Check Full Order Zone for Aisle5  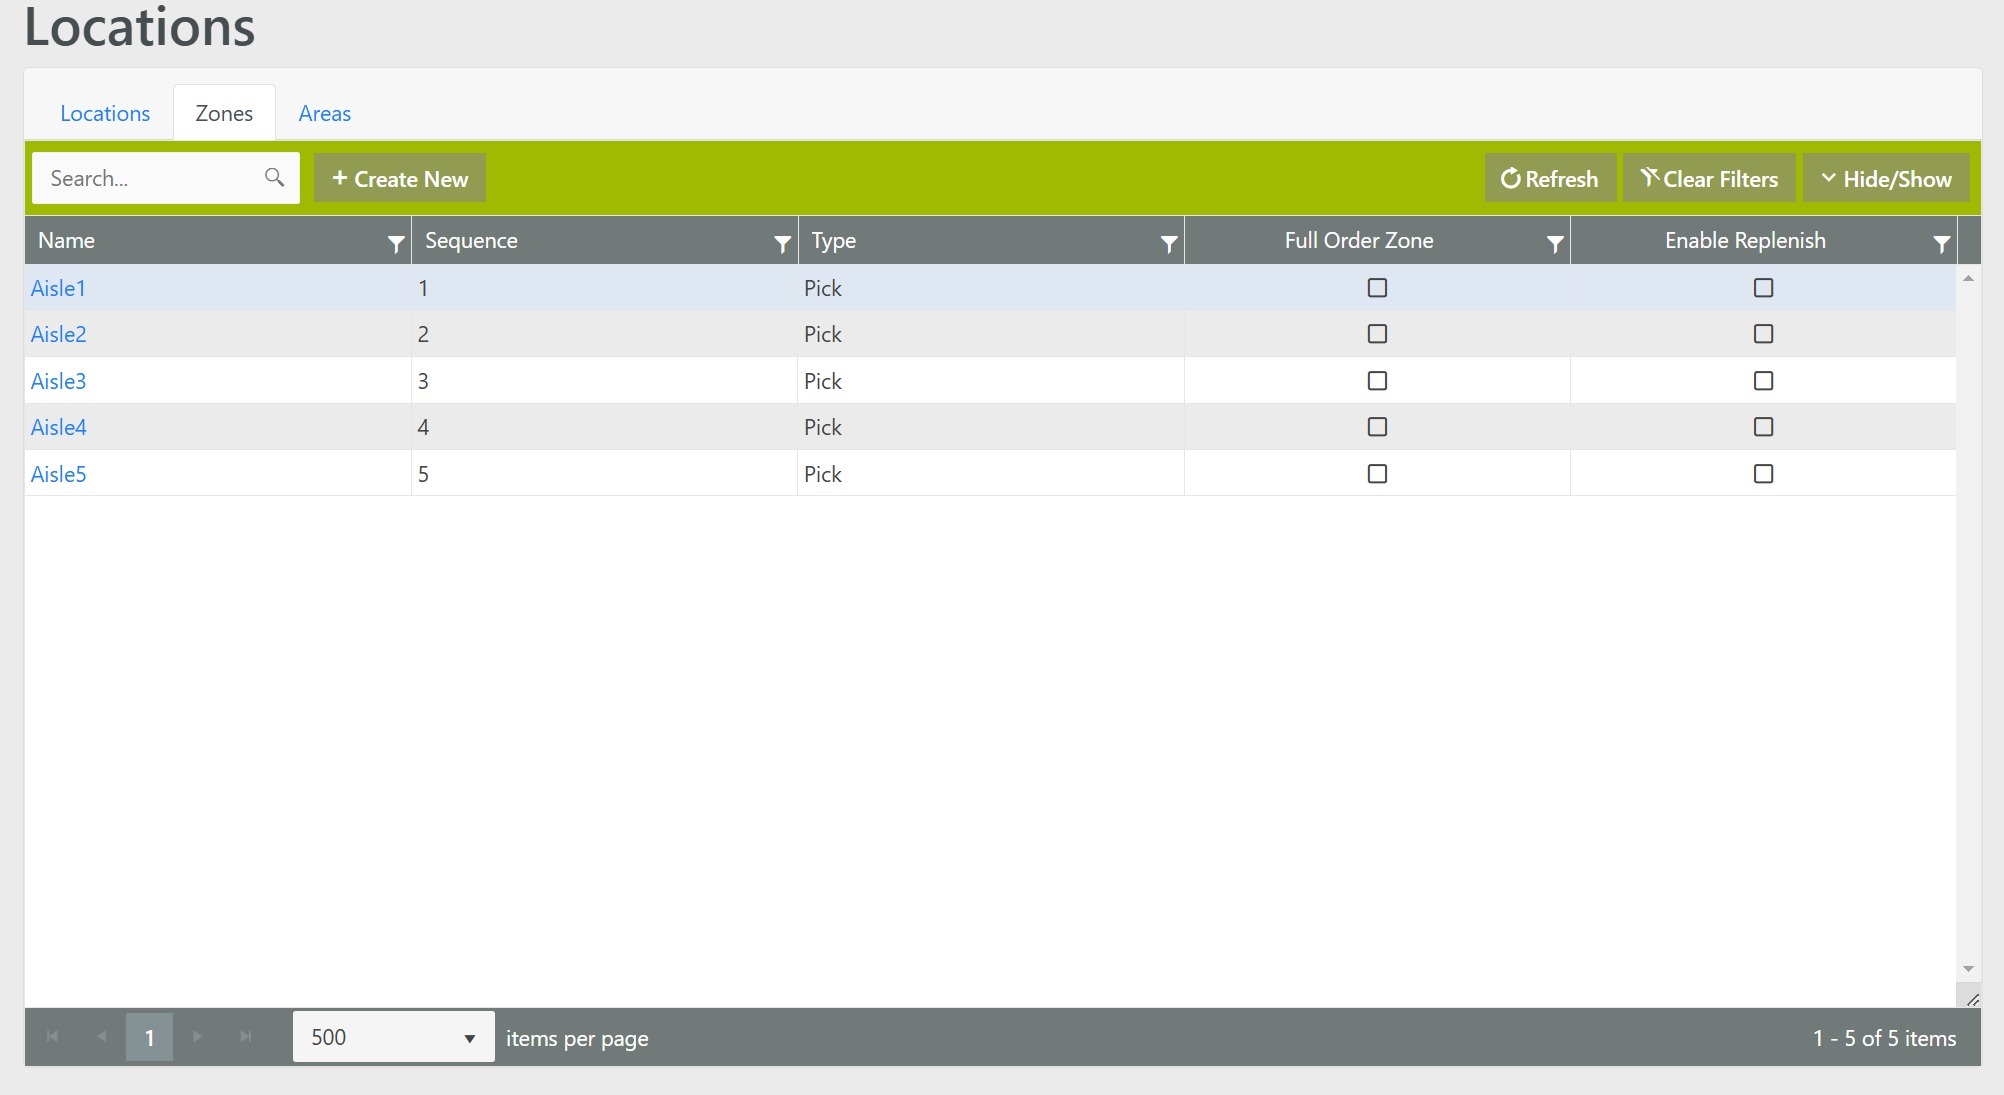click(x=1377, y=474)
